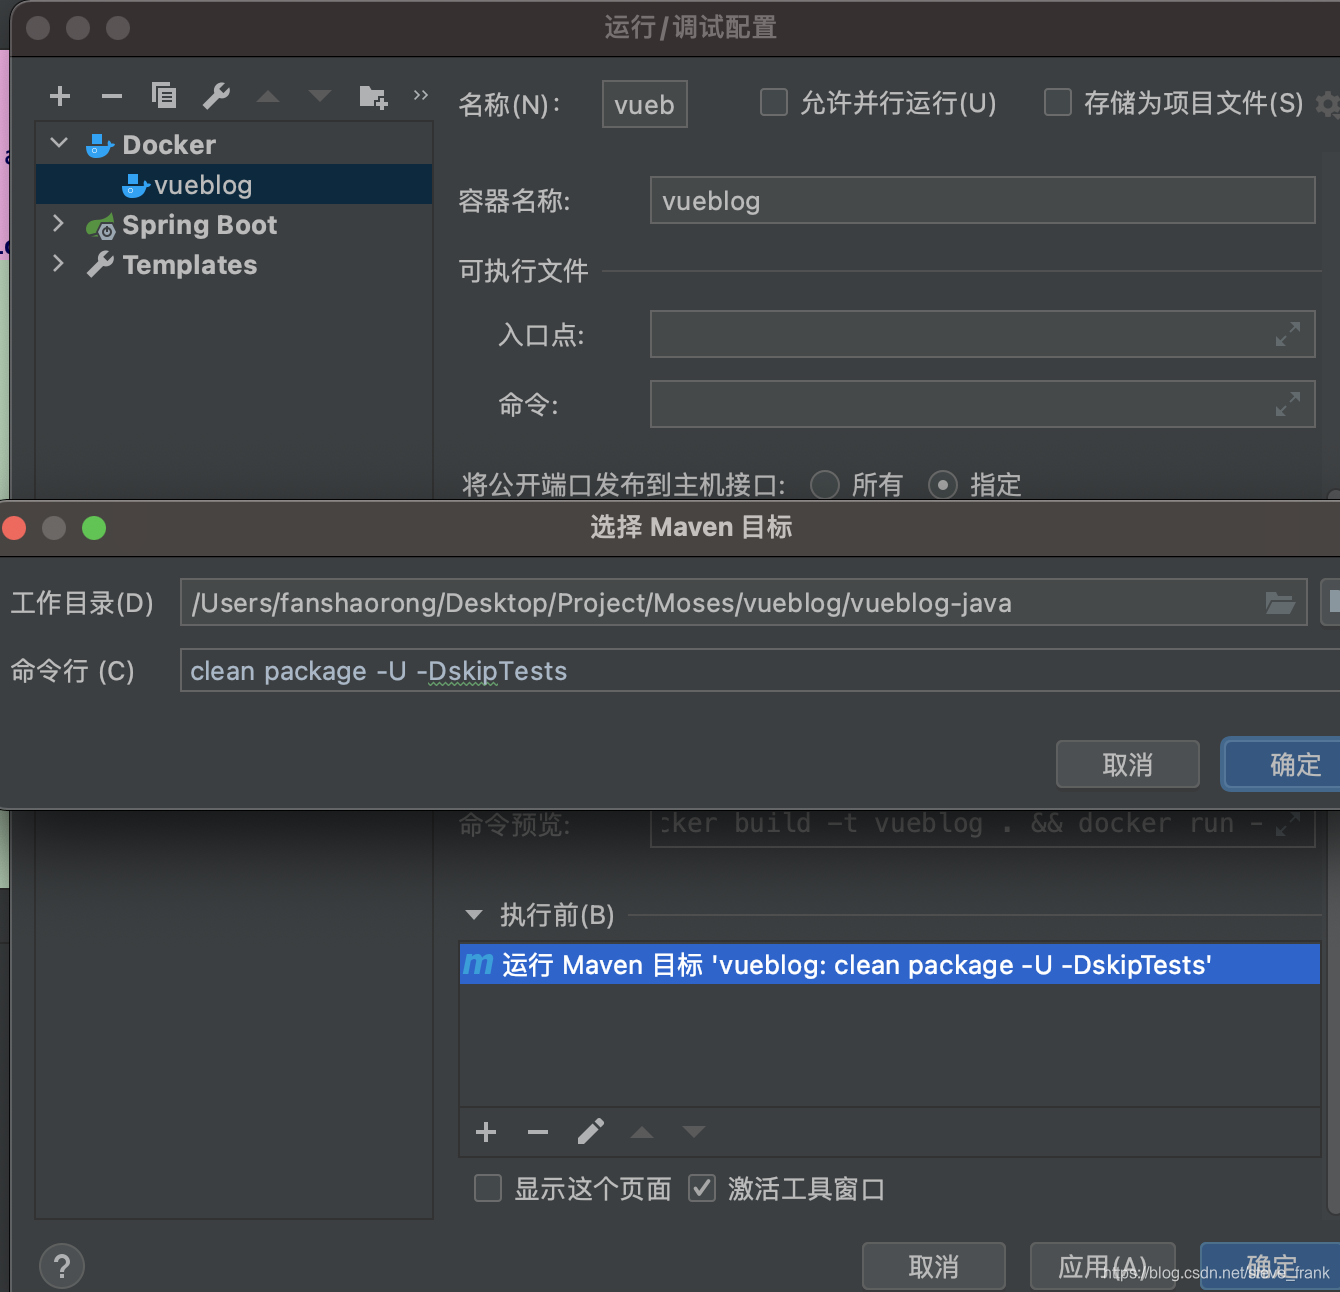Expand the Spring Boot tree node
The height and width of the screenshot is (1292, 1340).
[x=59, y=224]
